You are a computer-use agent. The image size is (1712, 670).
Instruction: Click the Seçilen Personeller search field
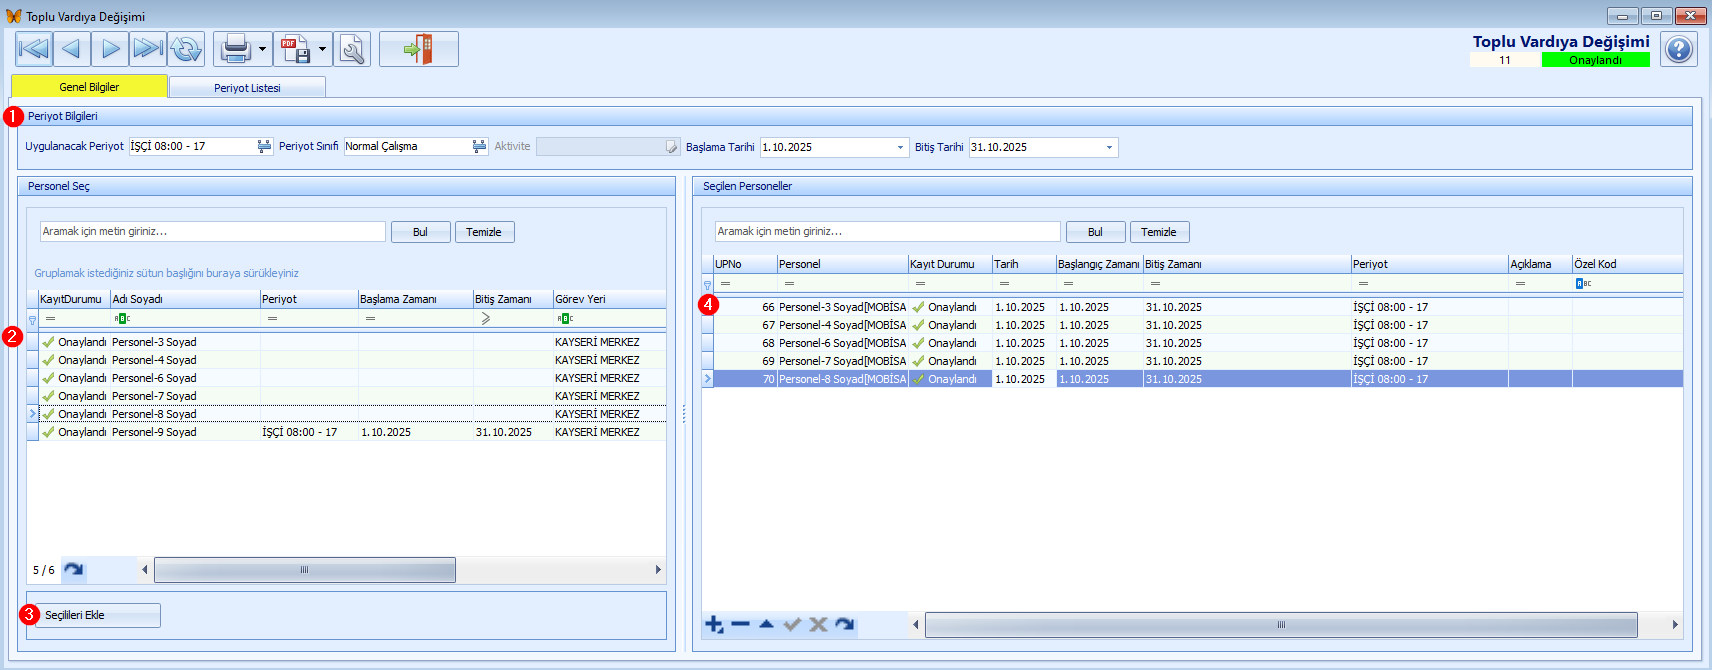887,232
